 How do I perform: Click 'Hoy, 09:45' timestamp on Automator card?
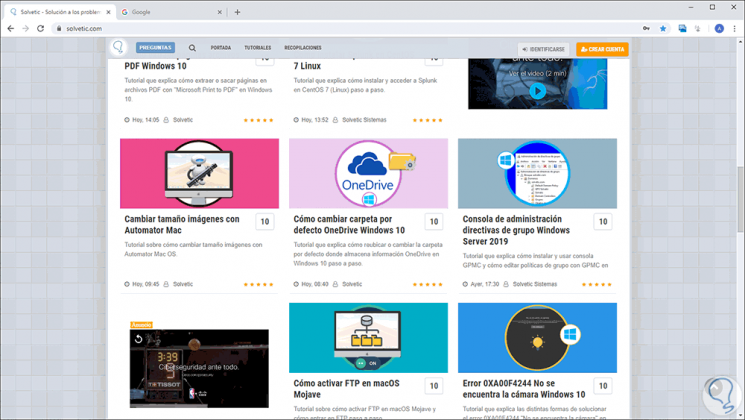(145, 284)
